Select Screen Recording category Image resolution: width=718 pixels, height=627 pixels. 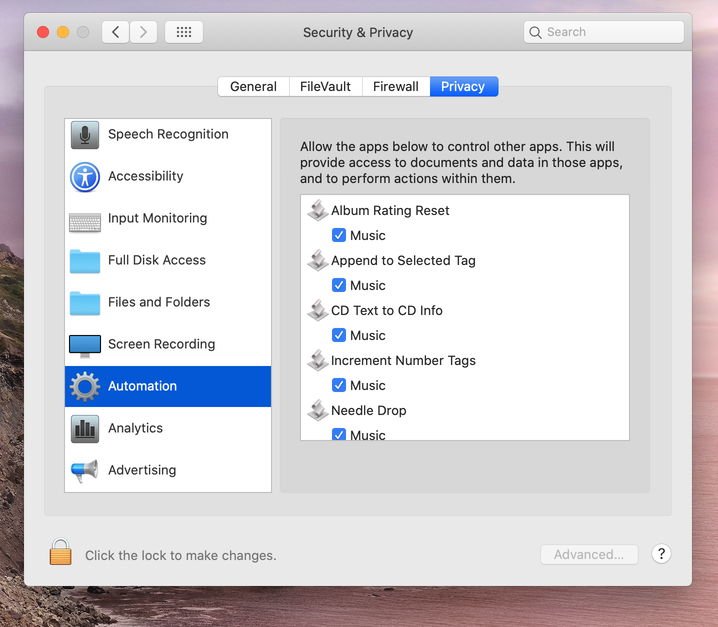[x=168, y=344]
